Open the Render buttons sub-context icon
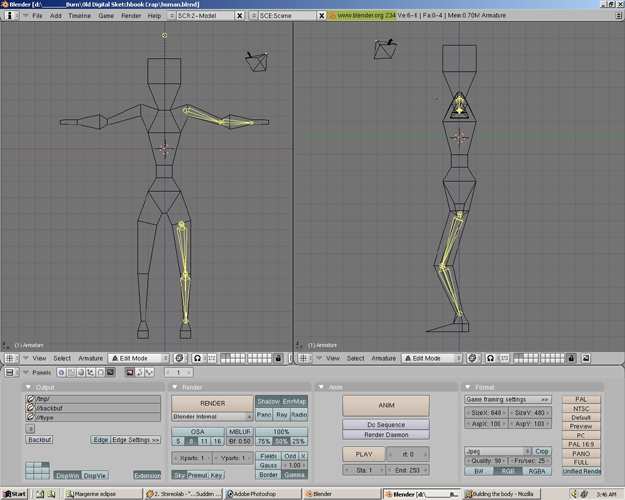This screenshot has height=500, width=625. [x=130, y=372]
